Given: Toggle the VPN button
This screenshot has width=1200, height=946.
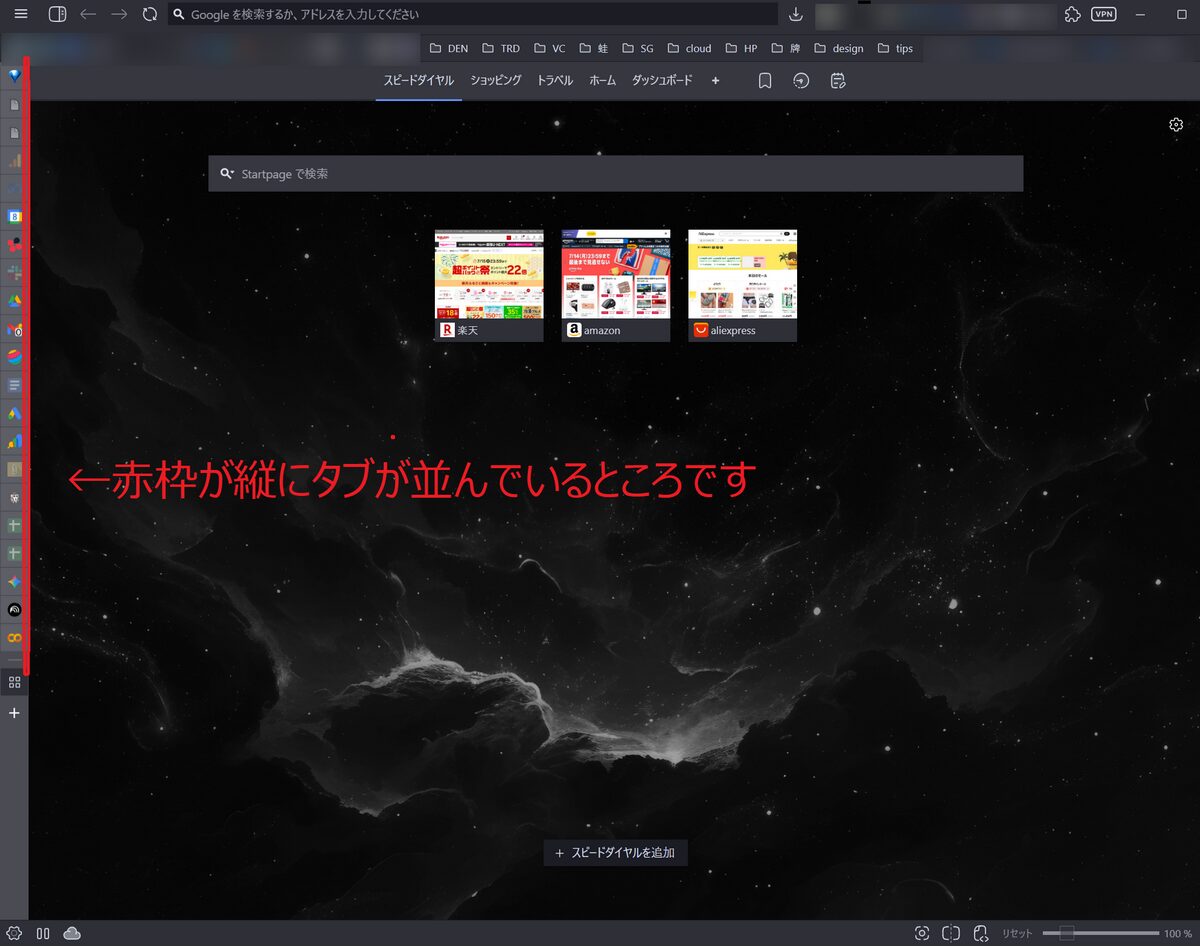Looking at the screenshot, I should coord(1104,15).
